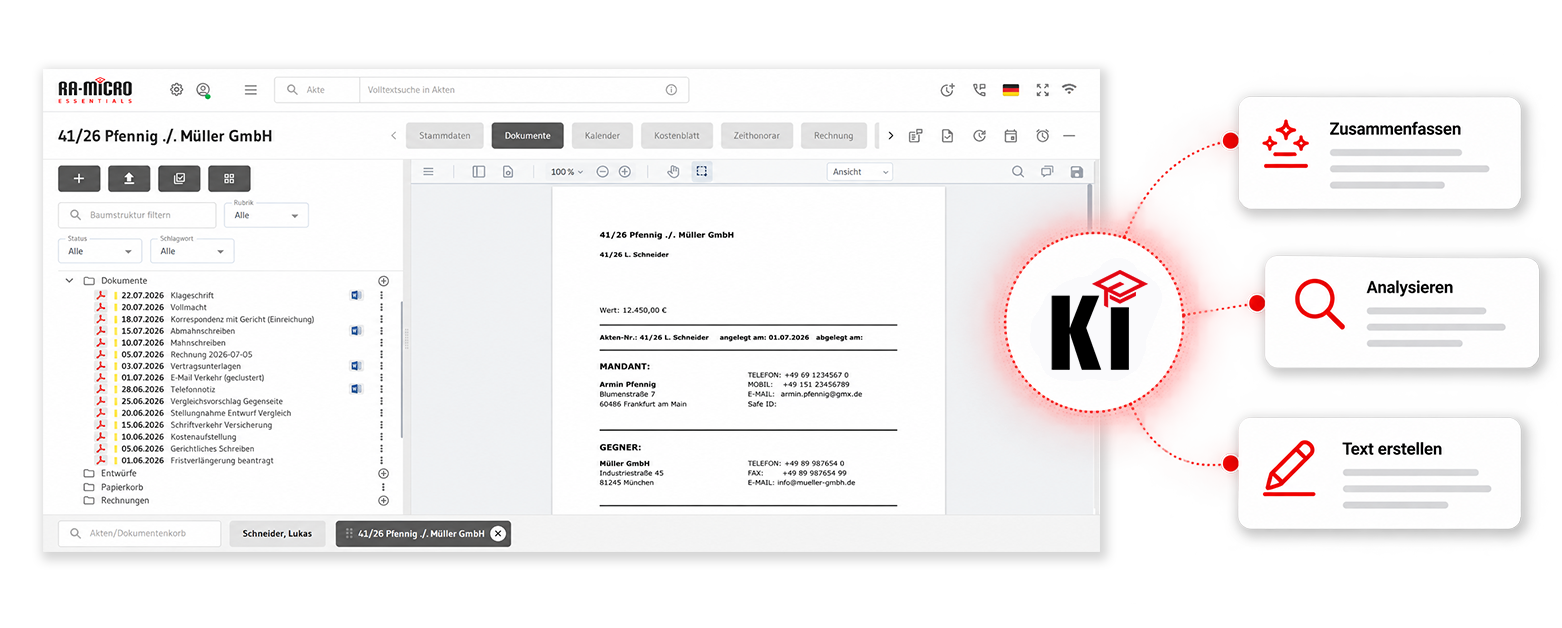Switch to the Stammdaten tab
The image size is (1562, 628).
[445, 136]
